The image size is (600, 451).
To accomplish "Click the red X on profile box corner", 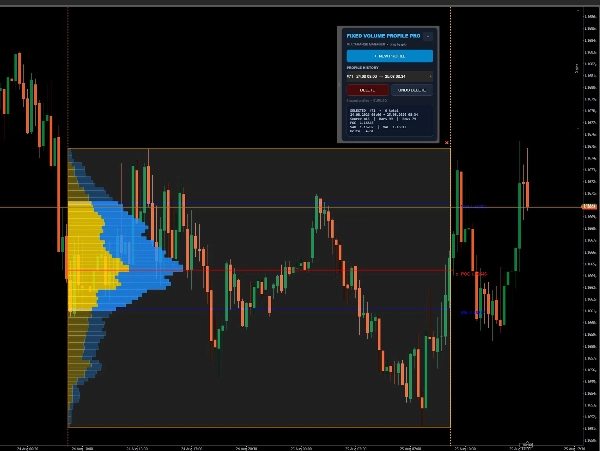I will (x=447, y=143).
